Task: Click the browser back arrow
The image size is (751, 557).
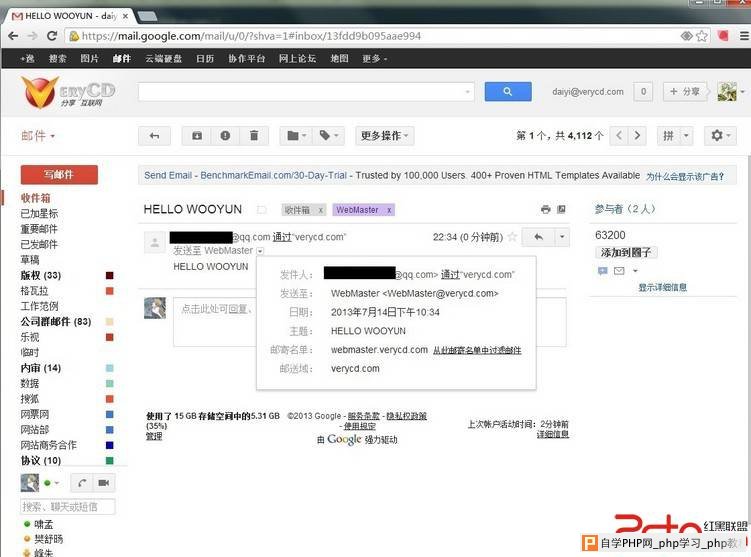Action: (13, 36)
